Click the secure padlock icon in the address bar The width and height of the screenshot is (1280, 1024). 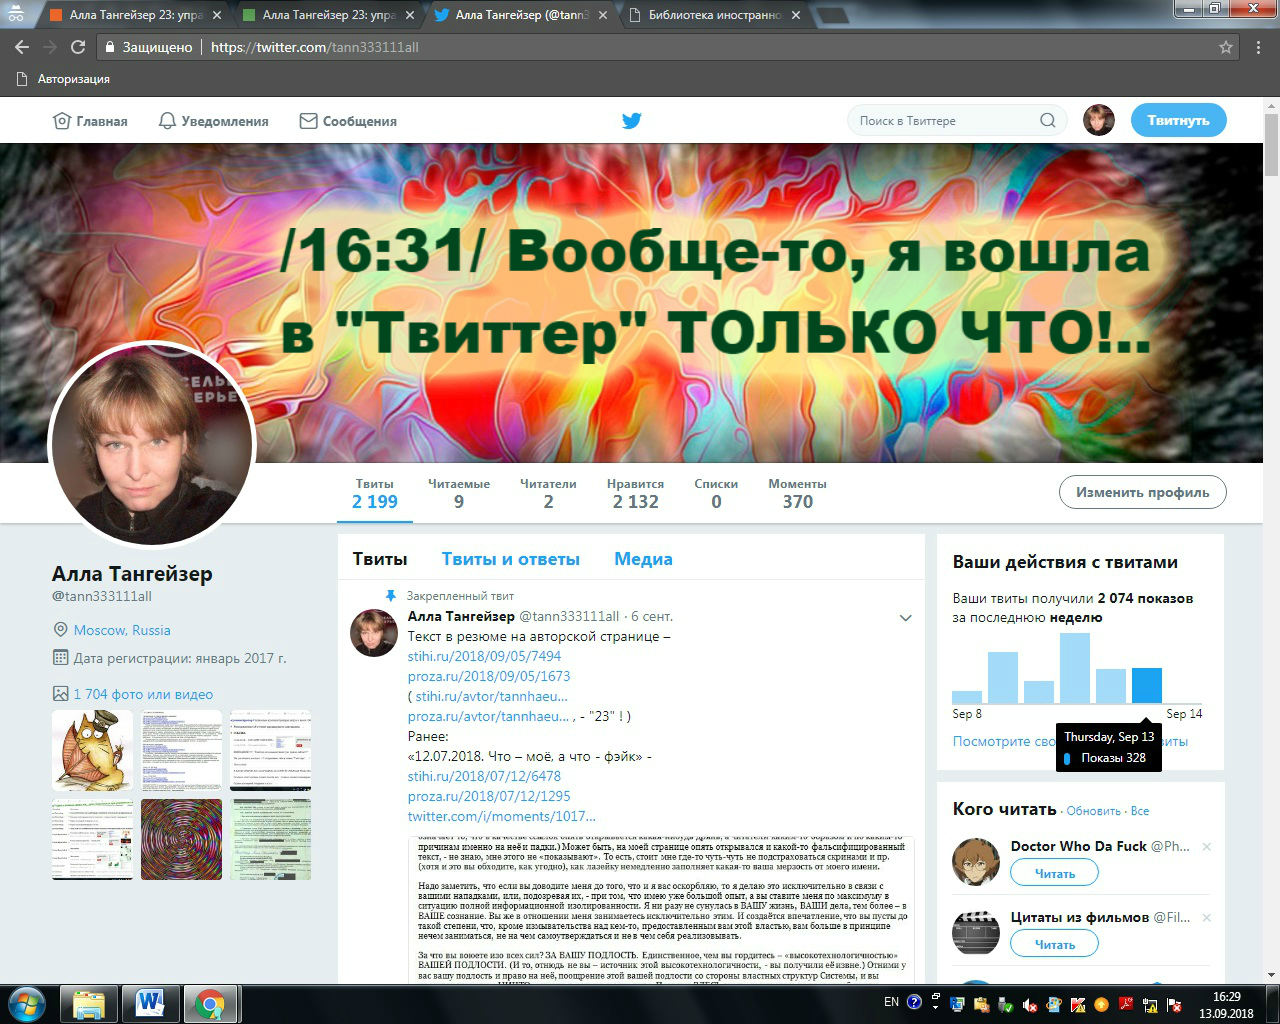111,47
